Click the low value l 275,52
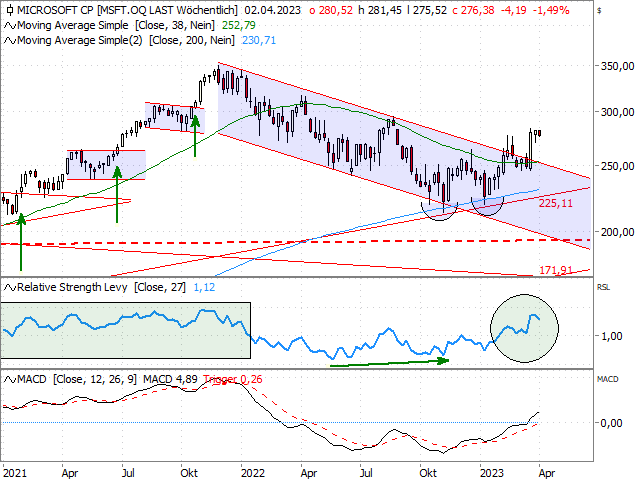Screen dimensions: 640x480 pos(427,10)
